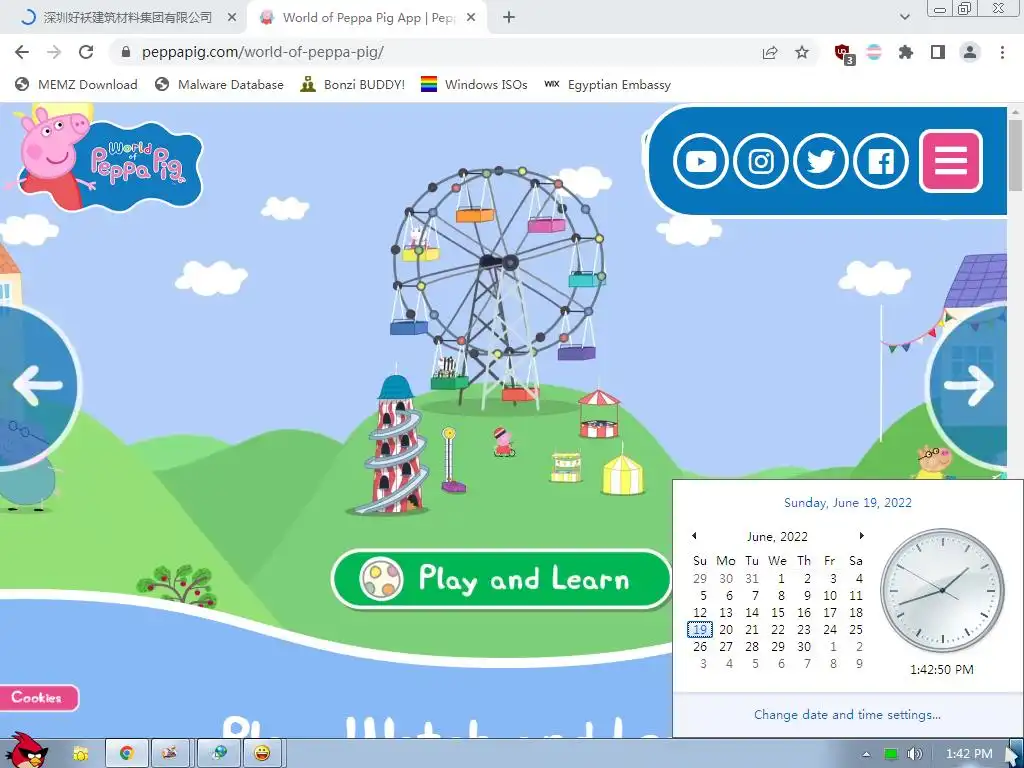Click the volume speaker tray icon
The height and width of the screenshot is (768, 1024).
pos(914,754)
